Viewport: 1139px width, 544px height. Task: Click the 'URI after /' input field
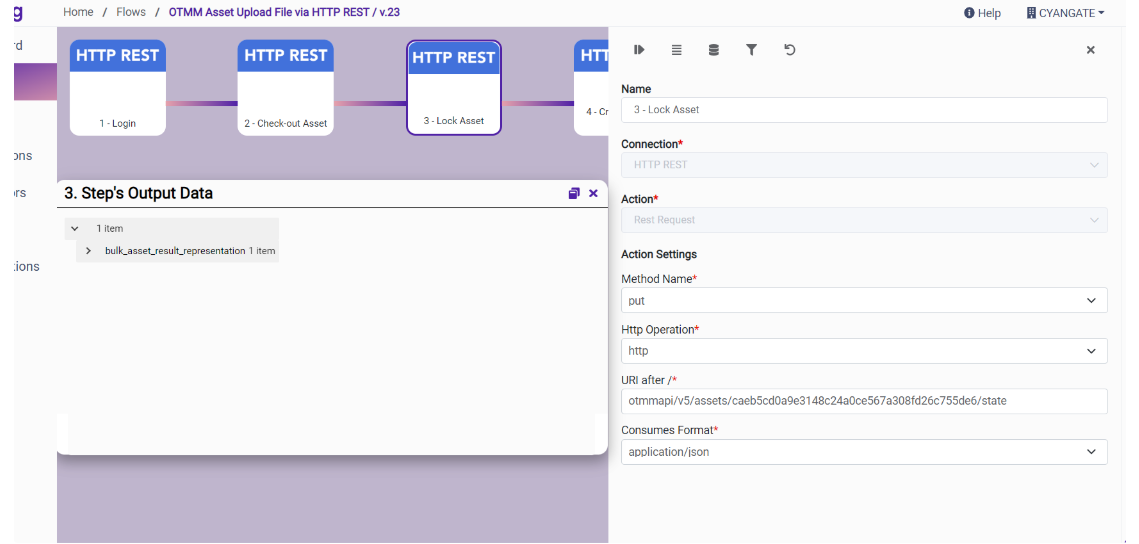coord(863,401)
